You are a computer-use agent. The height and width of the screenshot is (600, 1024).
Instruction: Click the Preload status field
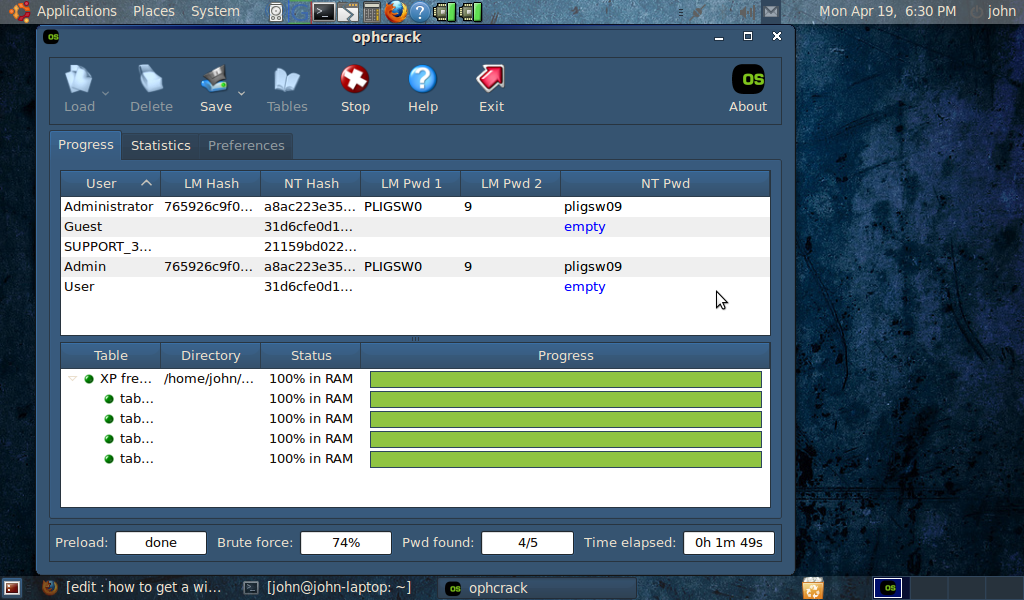pyautogui.click(x=161, y=543)
